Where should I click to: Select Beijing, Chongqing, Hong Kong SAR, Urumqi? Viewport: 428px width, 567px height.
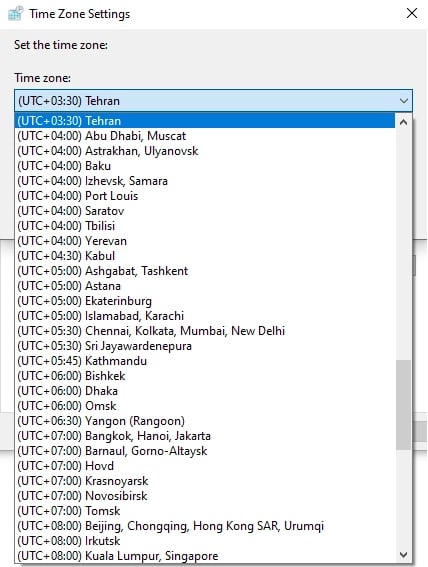pos(205,526)
